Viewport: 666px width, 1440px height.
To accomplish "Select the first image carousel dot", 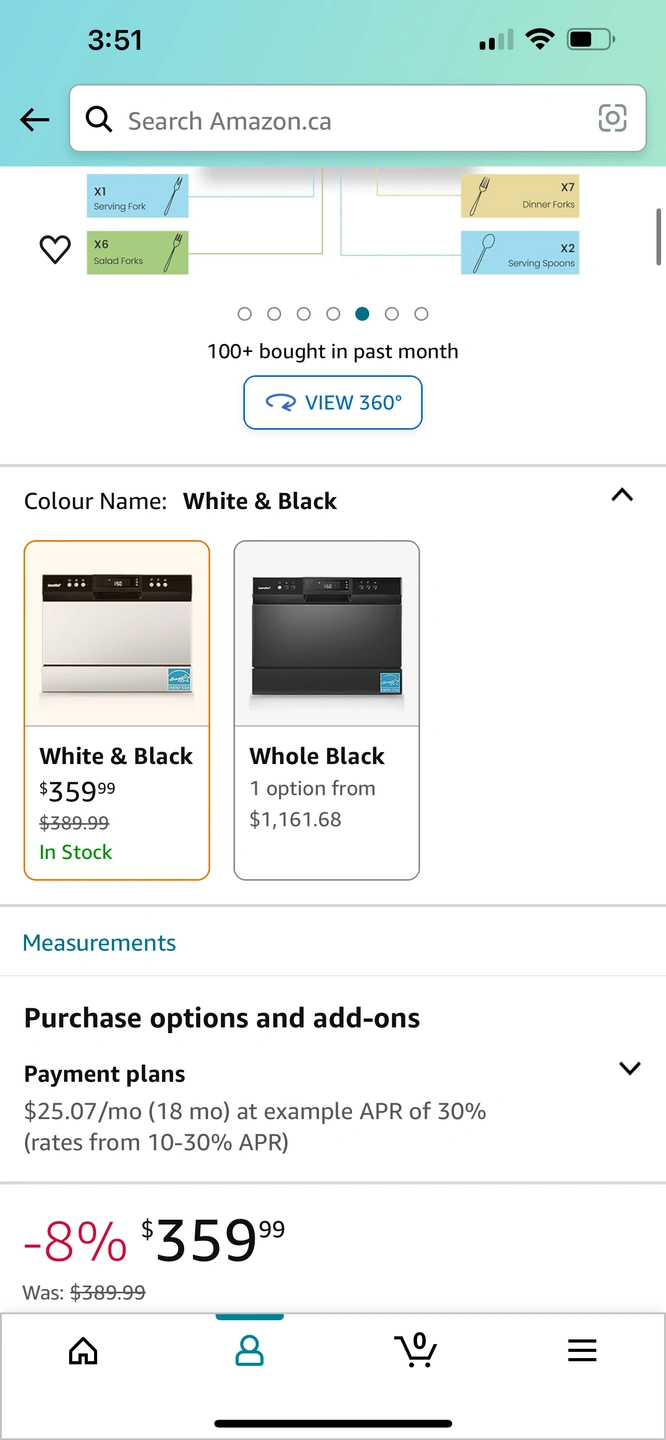I will pyautogui.click(x=245, y=314).
